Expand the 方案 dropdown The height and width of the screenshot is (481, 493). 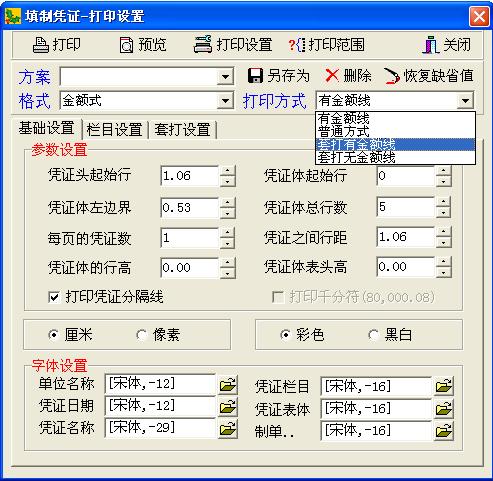(225, 77)
